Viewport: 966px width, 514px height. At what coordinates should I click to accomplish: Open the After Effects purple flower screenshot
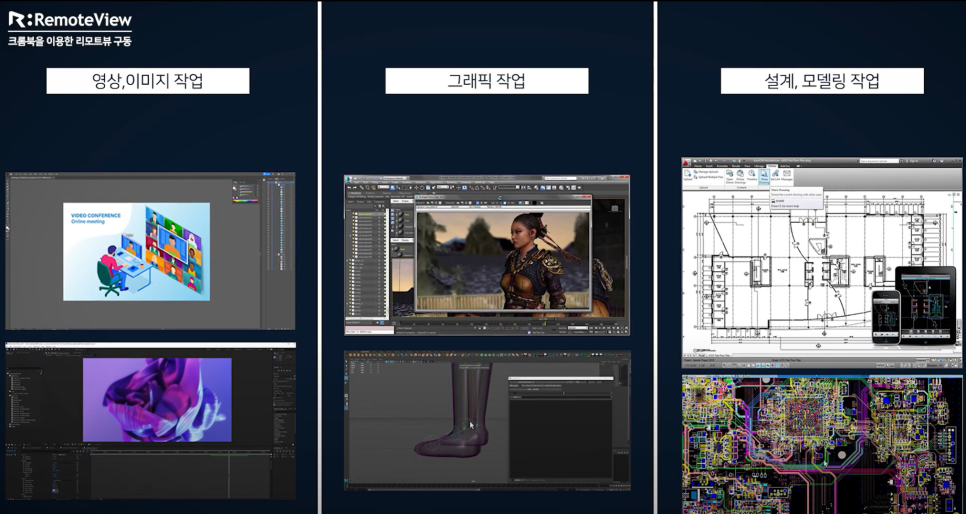tap(150, 420)
